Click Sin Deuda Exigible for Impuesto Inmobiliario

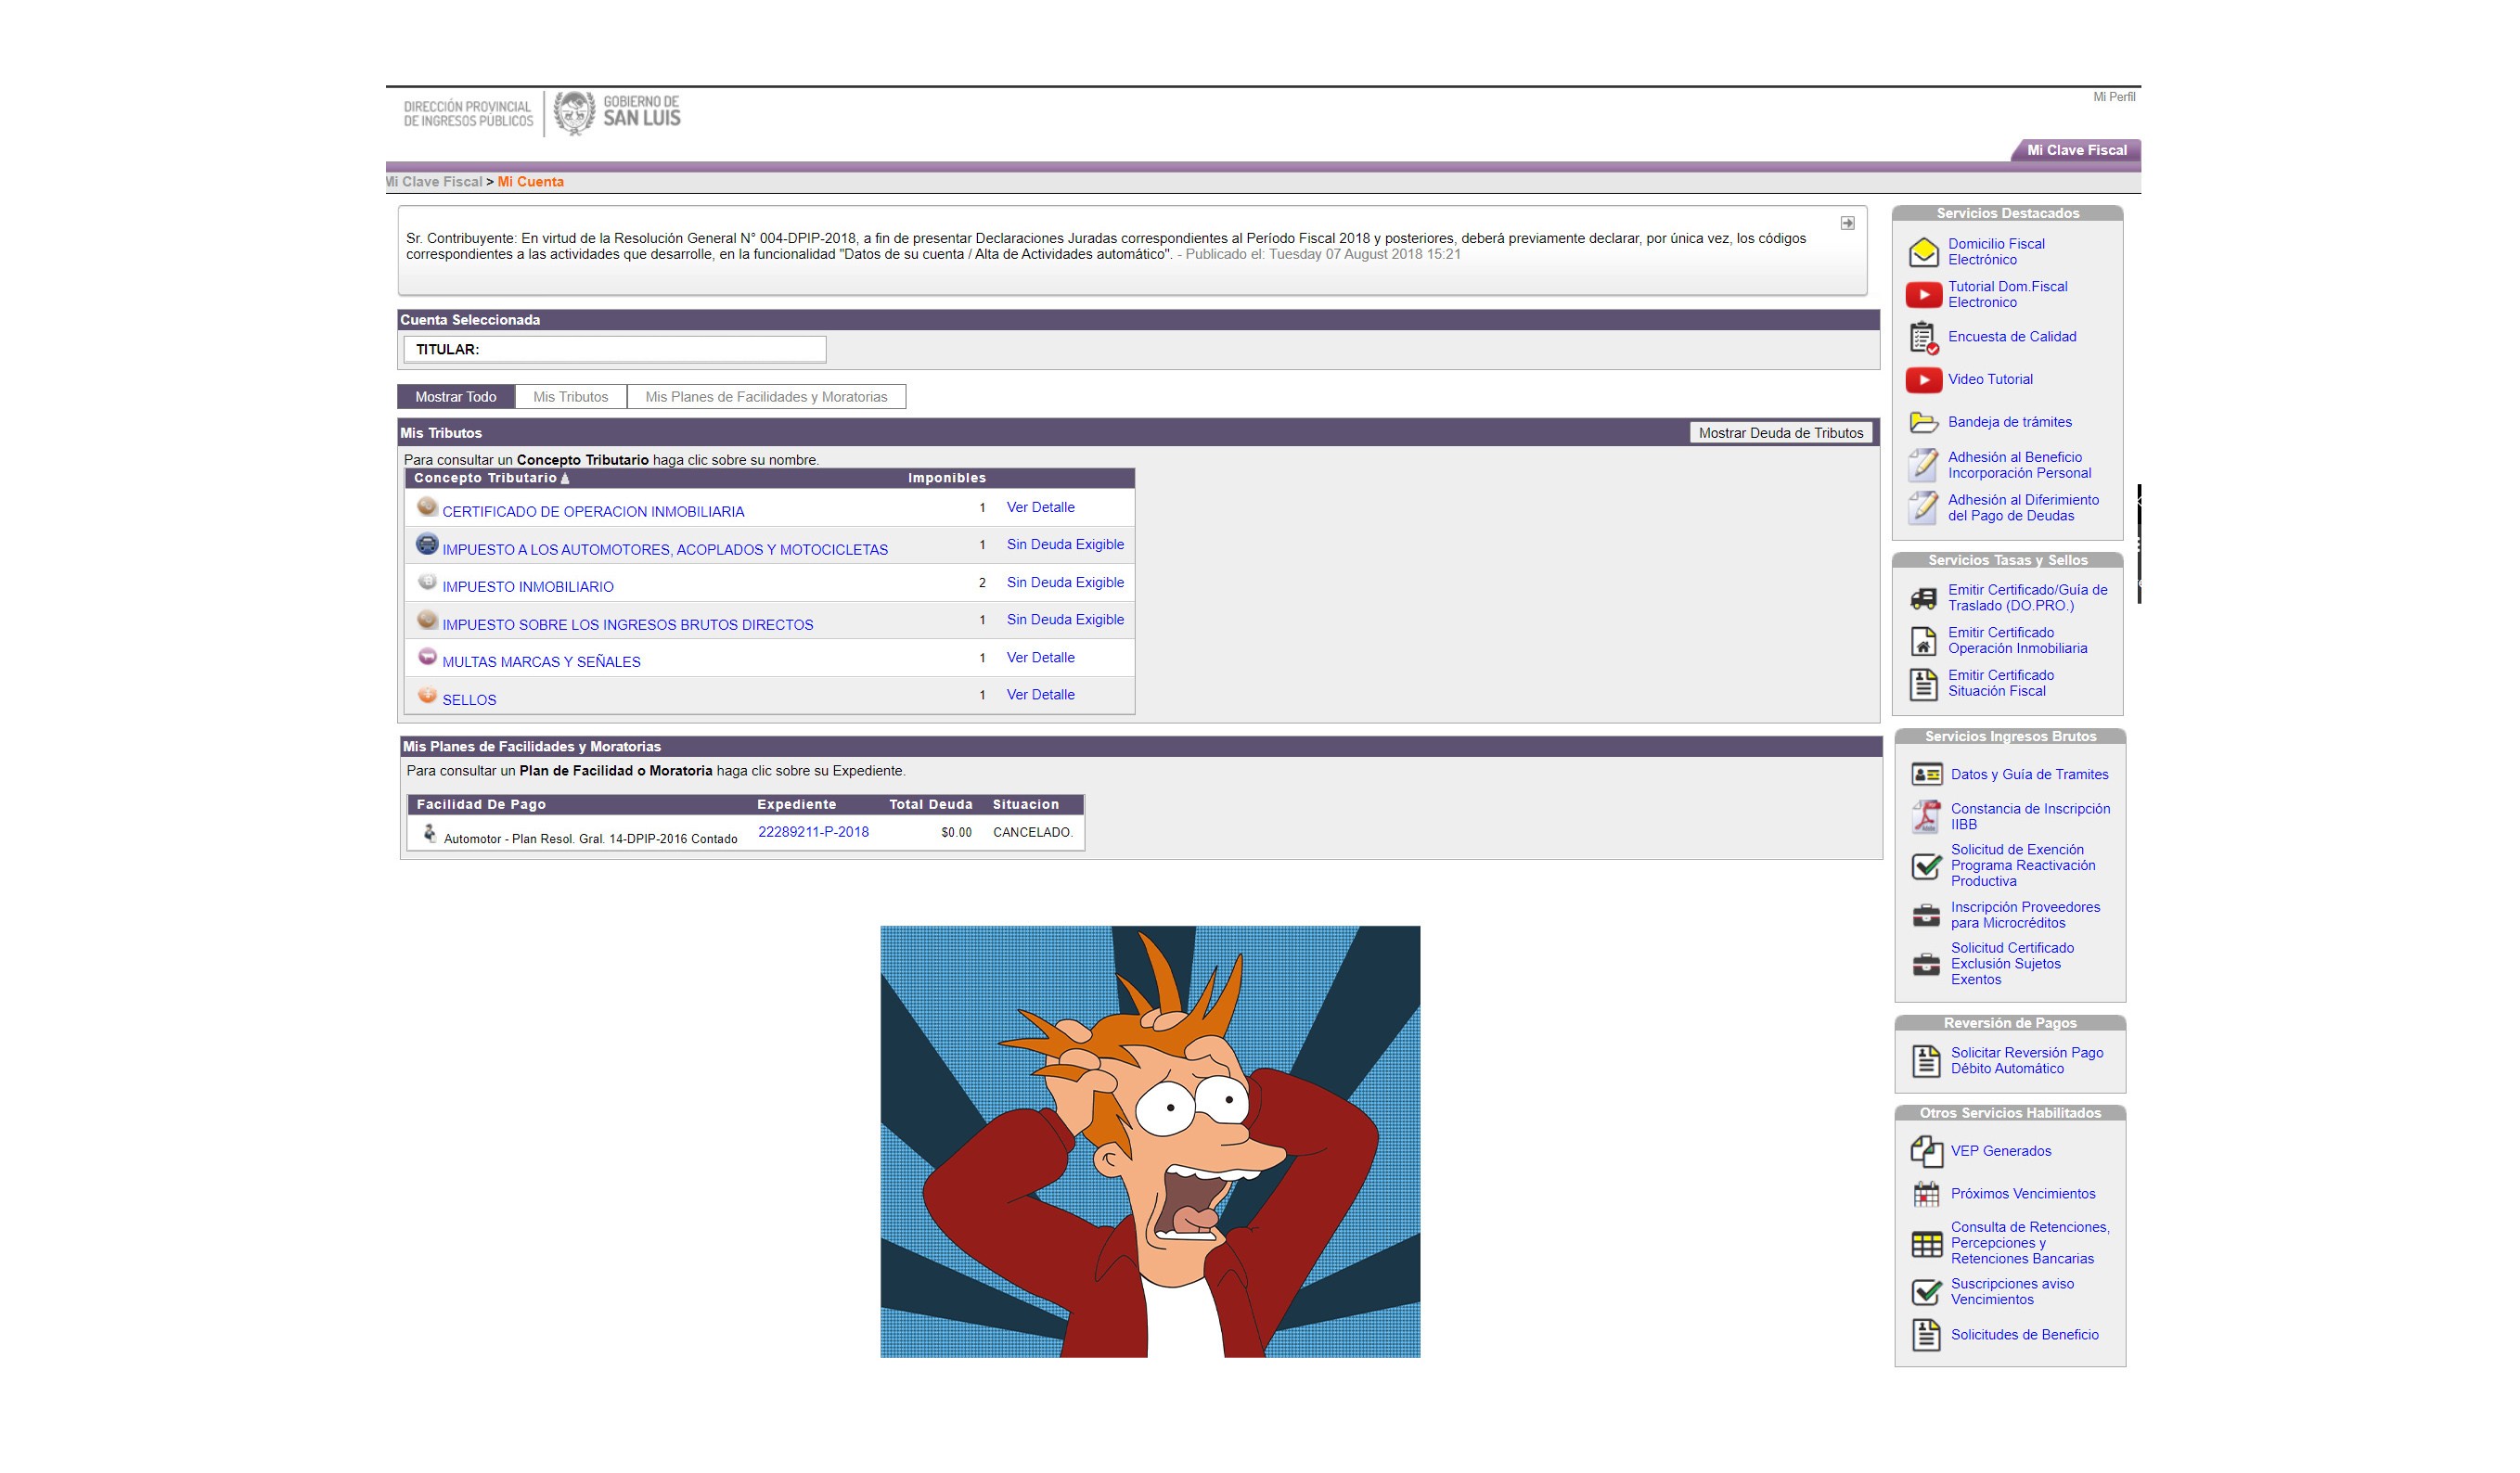point(1065,582)
